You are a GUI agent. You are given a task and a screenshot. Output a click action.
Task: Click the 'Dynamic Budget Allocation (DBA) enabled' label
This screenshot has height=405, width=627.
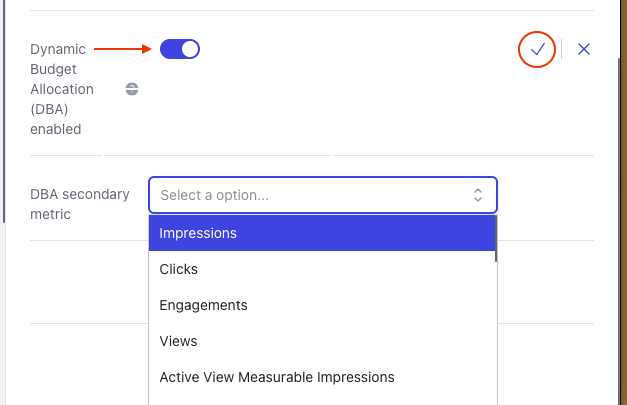[62, 89]
